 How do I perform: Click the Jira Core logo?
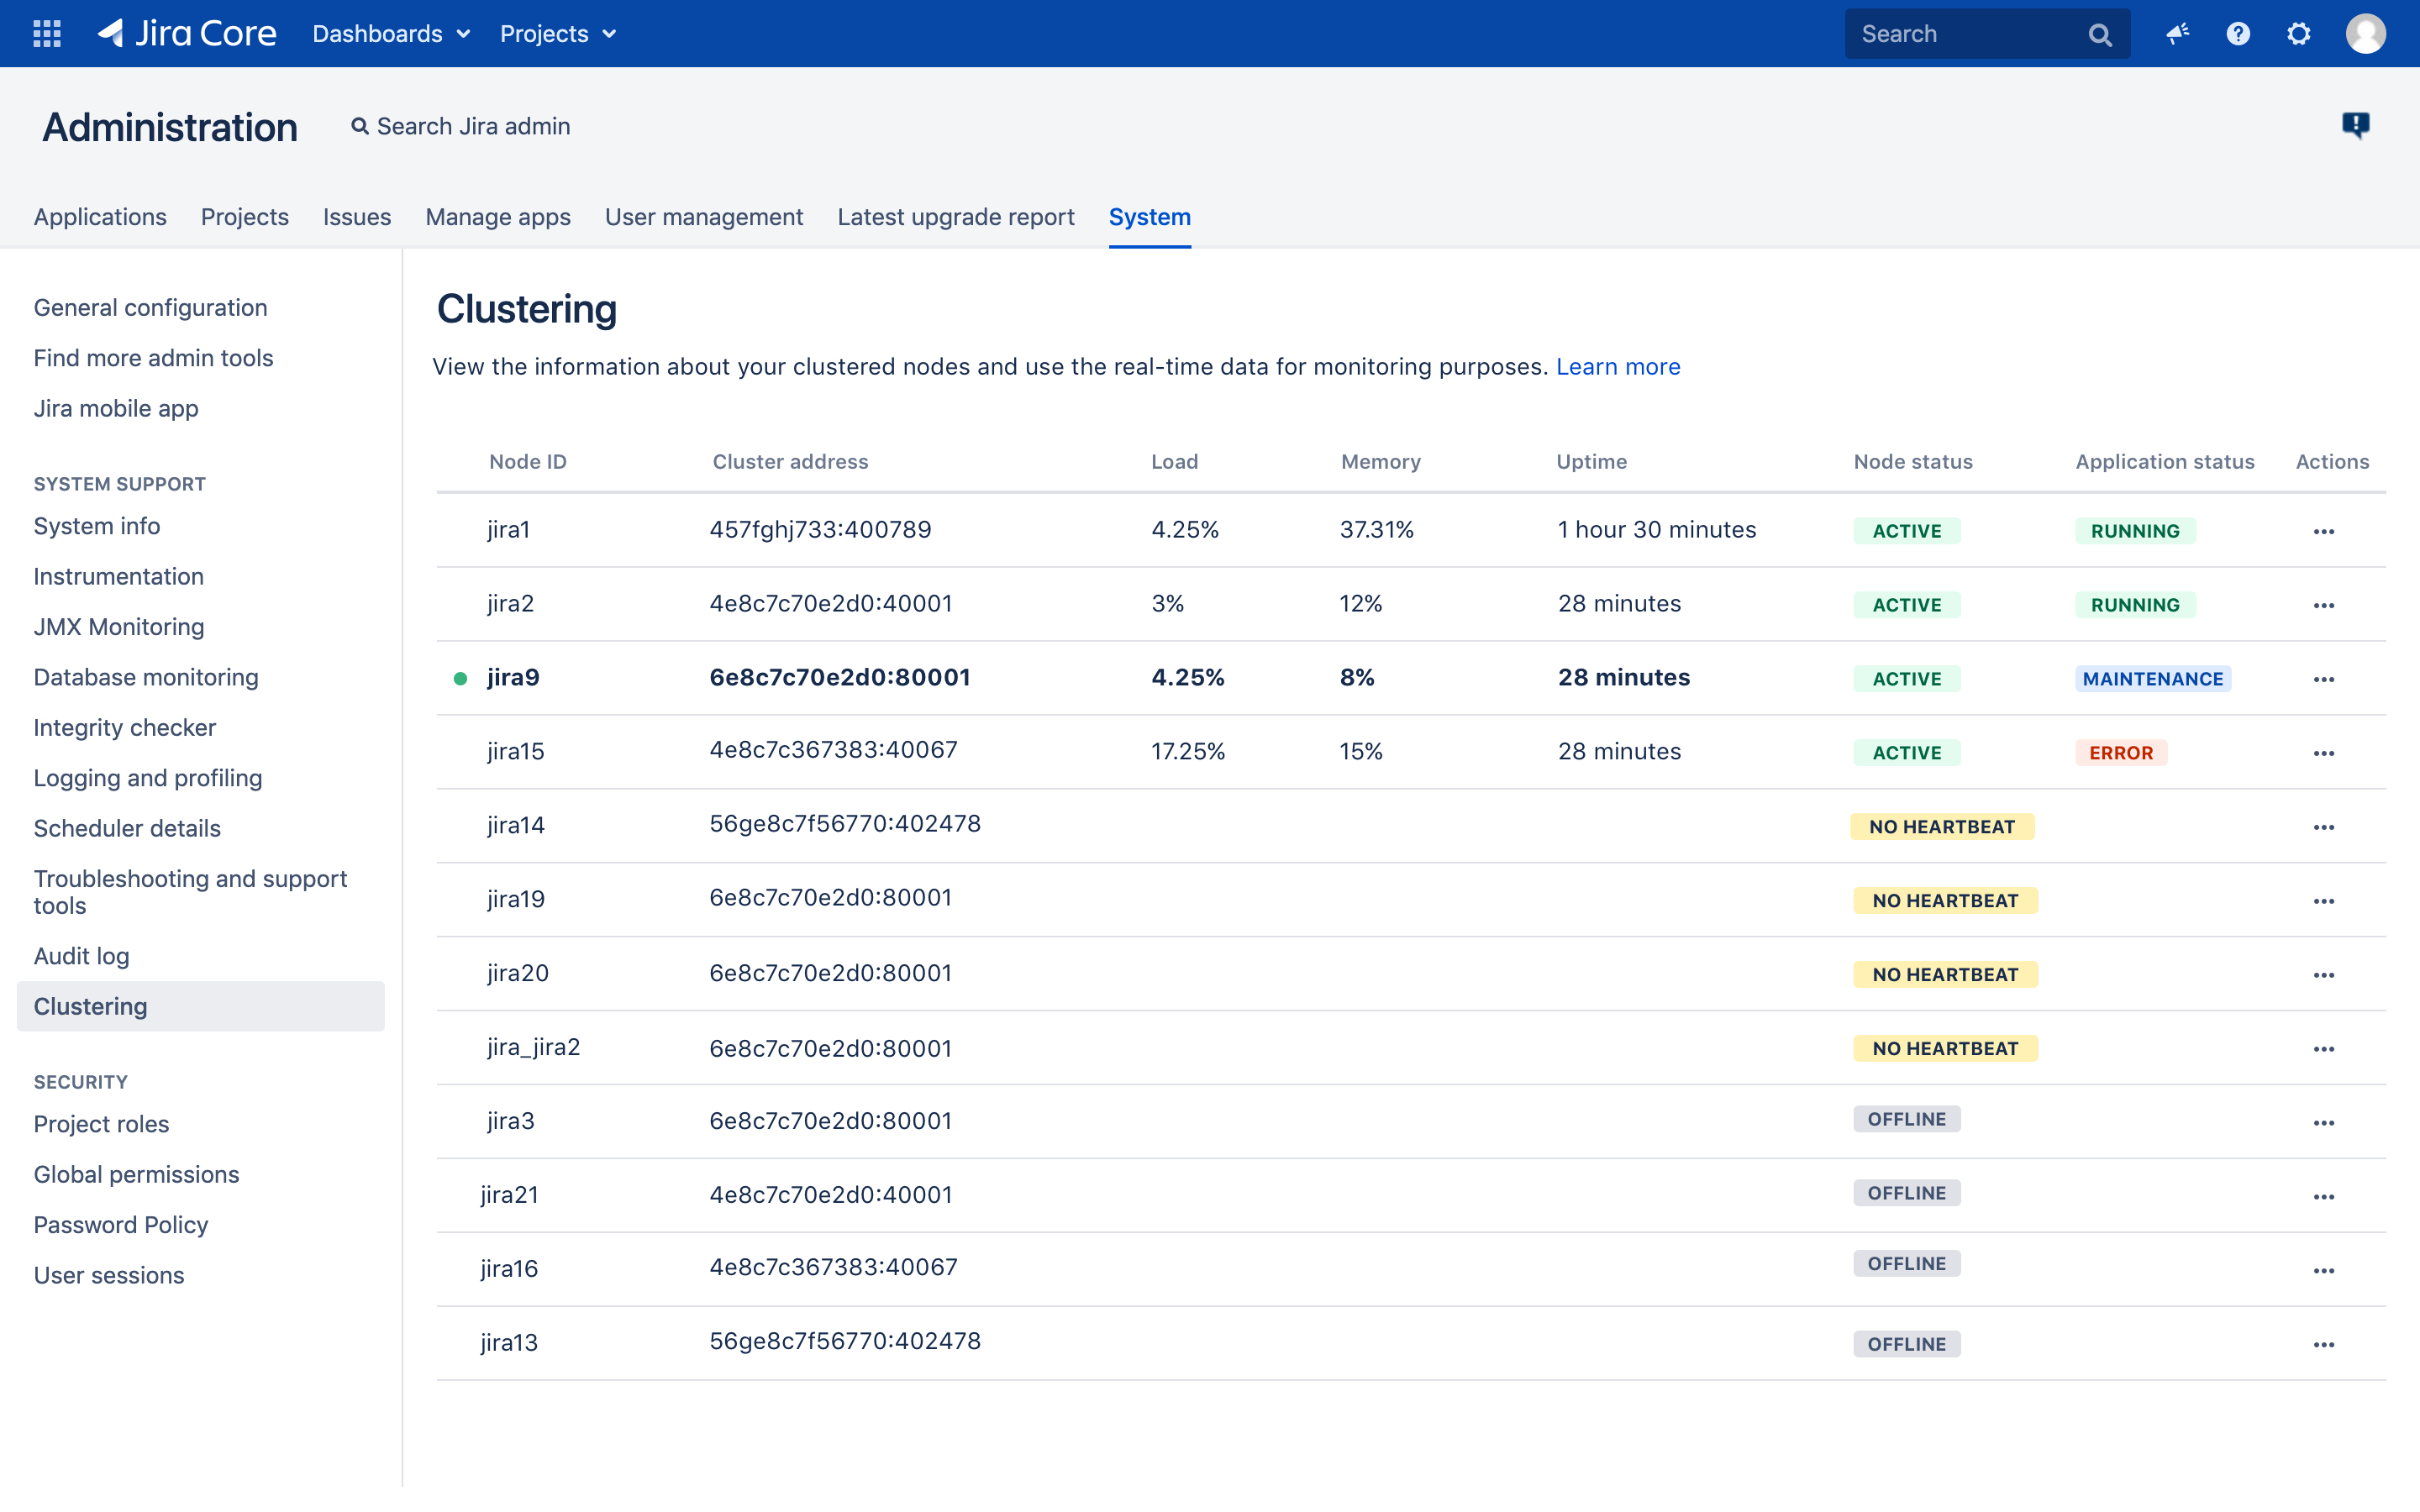tap(187, 34)
